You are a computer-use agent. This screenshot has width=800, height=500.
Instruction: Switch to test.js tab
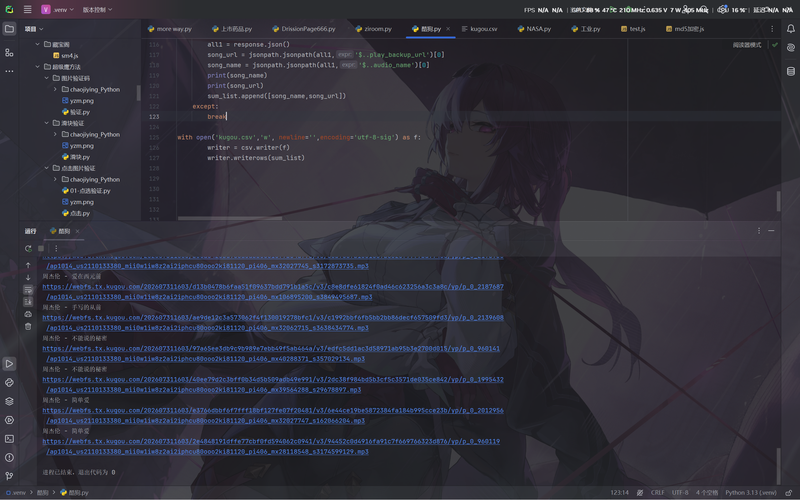tap(633, 29)
